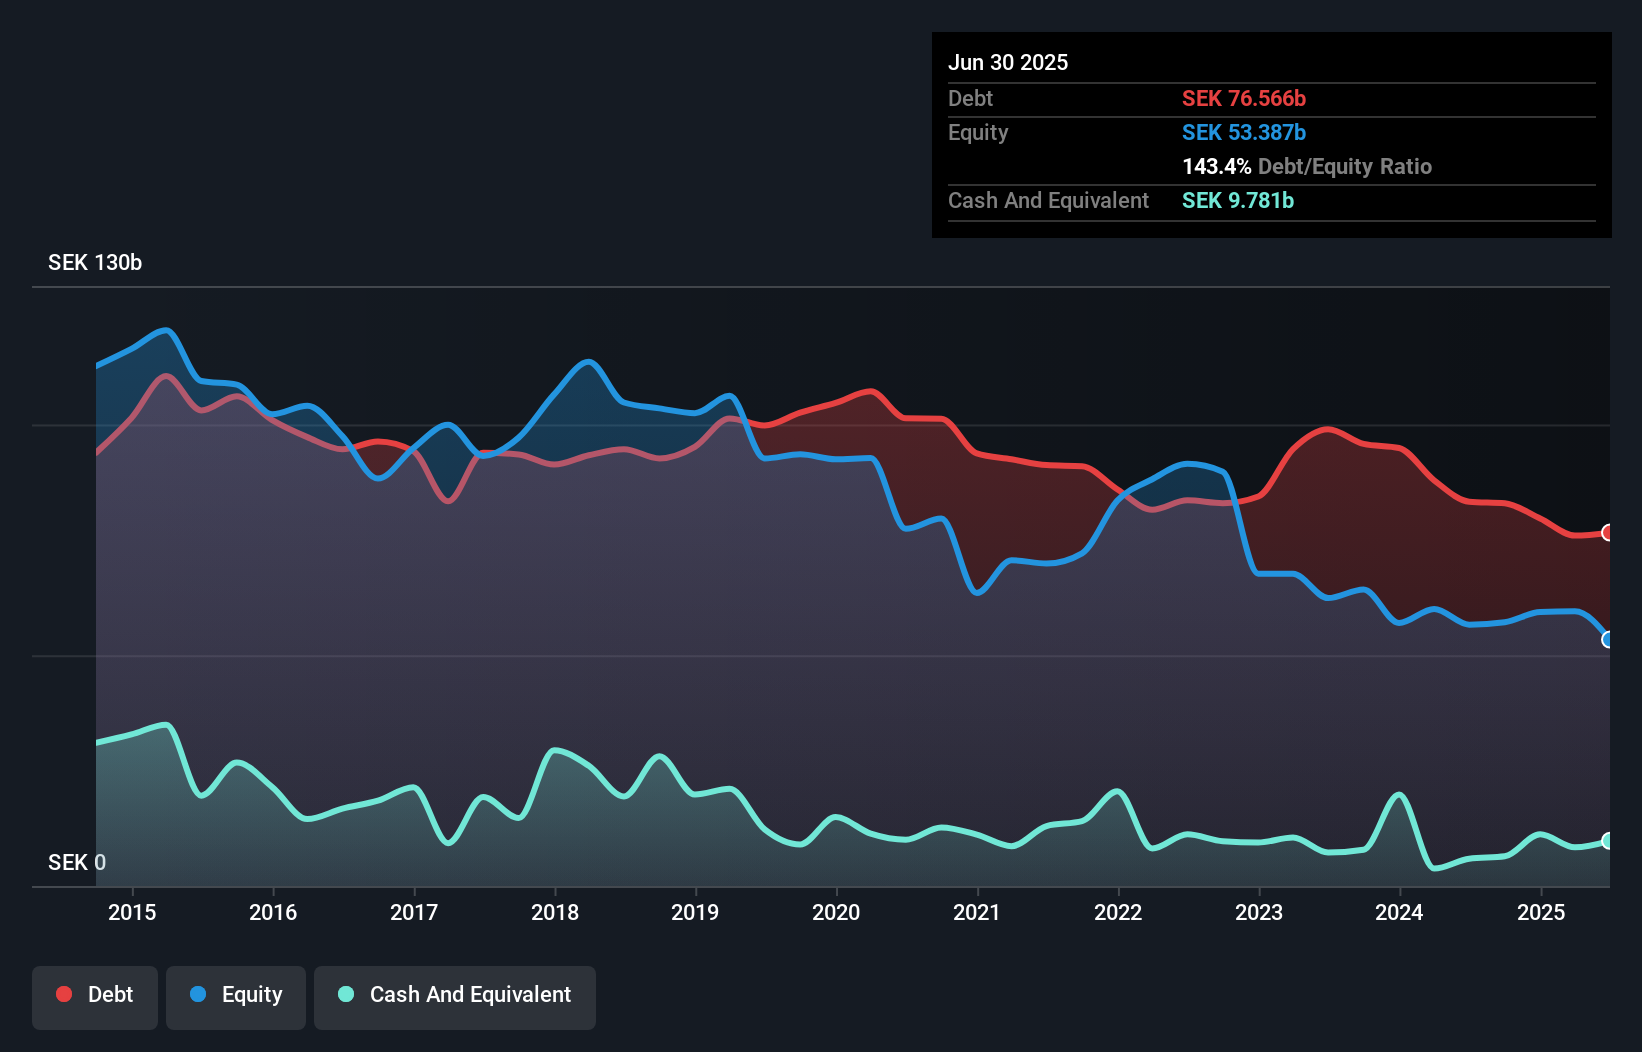Click the blue dot in the Equity legend
1642x1052 pixels.
tap(198, 994)
